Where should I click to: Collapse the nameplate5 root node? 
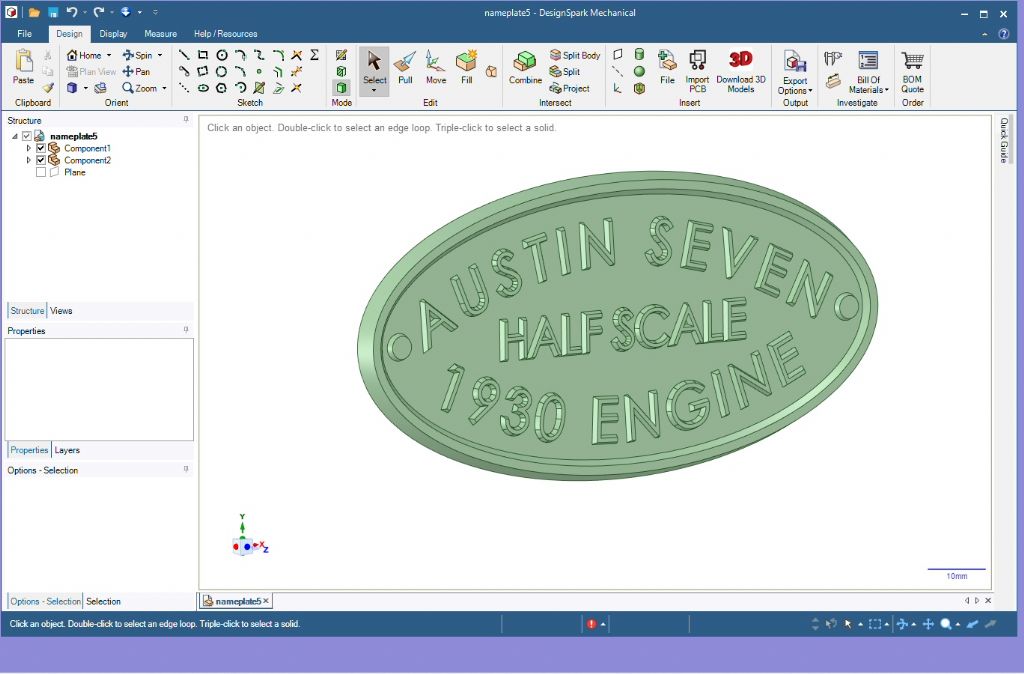[x=15, y=136]
